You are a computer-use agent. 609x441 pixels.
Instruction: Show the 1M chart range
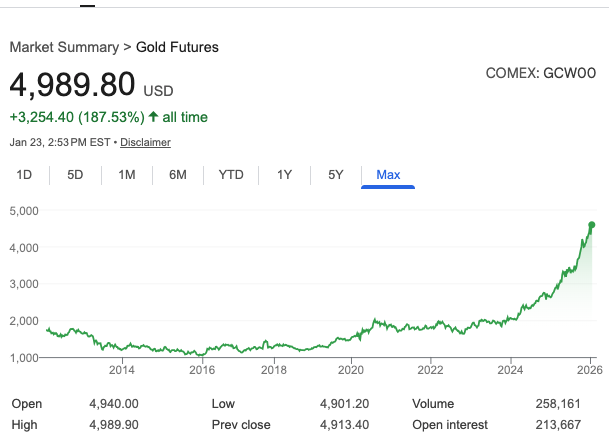[x=127, y=175]
